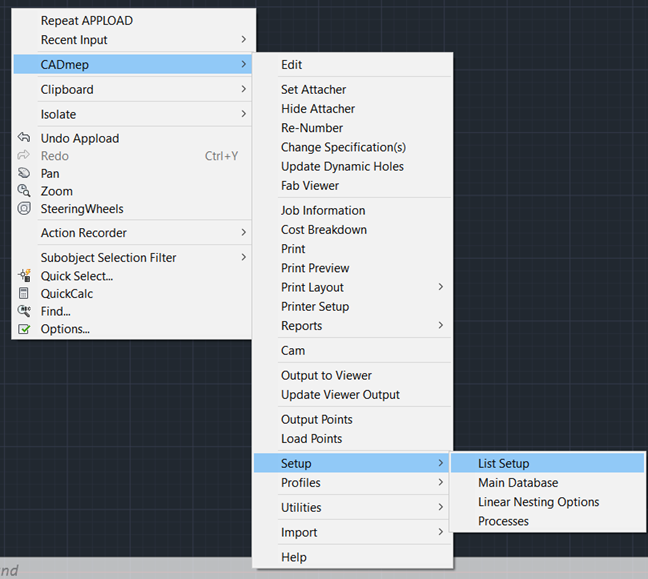Expand the Print Layout submenu arrow

(x=441, y=287)
